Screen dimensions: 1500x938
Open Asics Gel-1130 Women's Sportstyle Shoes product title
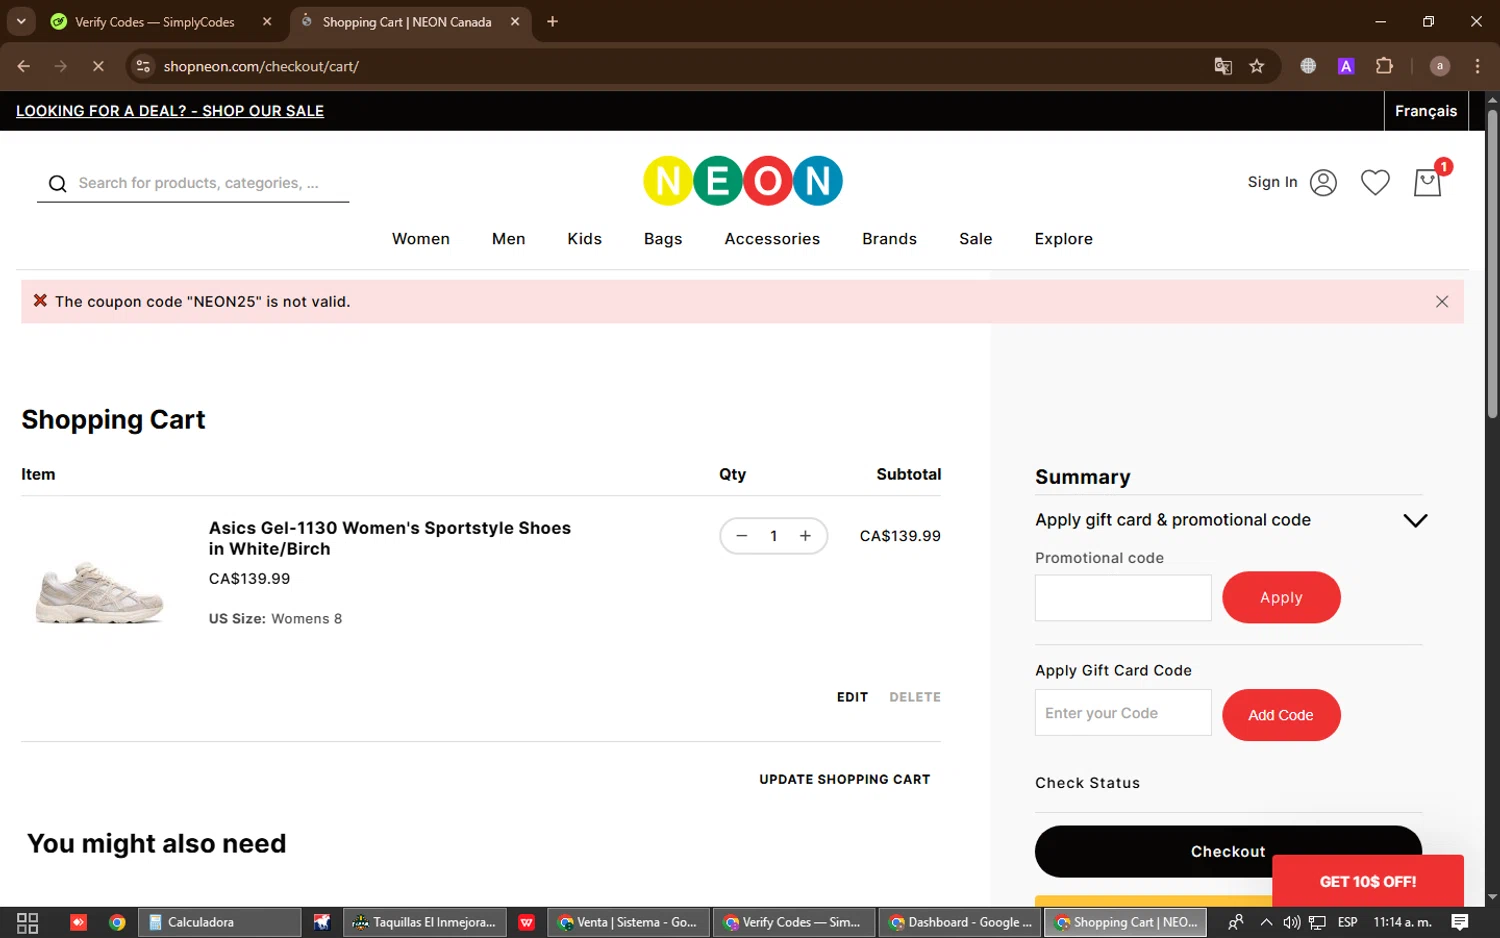tap(390, 538)
